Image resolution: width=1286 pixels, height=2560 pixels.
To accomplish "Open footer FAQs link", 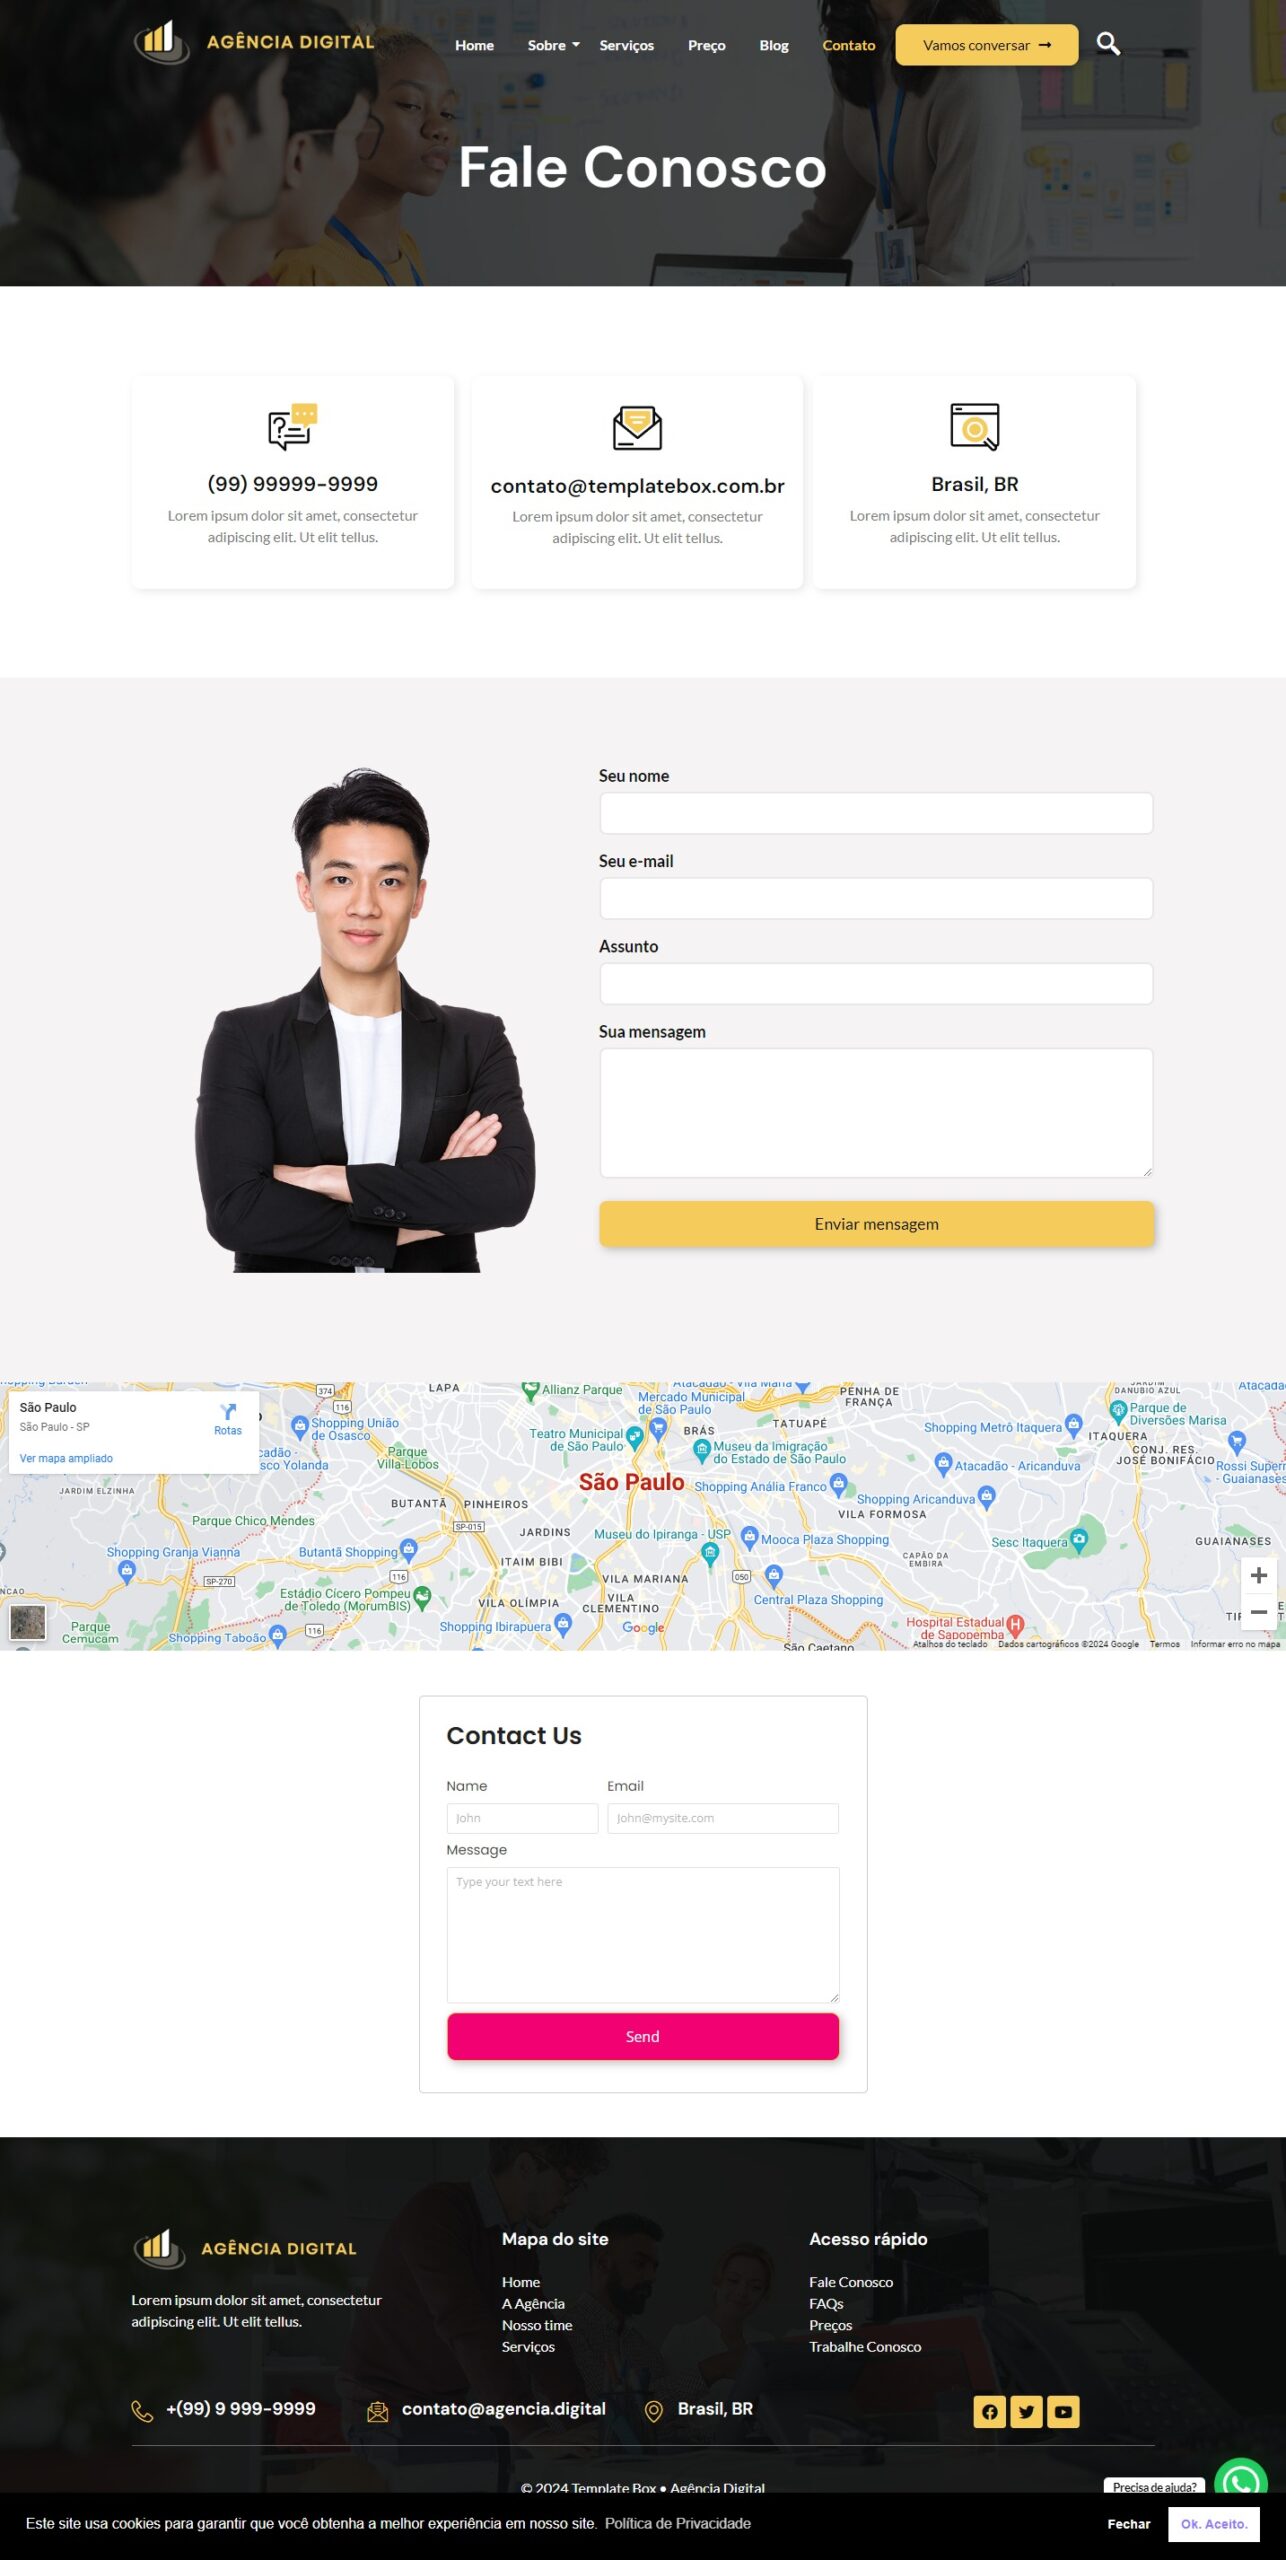I will (x=826, y=2303).
